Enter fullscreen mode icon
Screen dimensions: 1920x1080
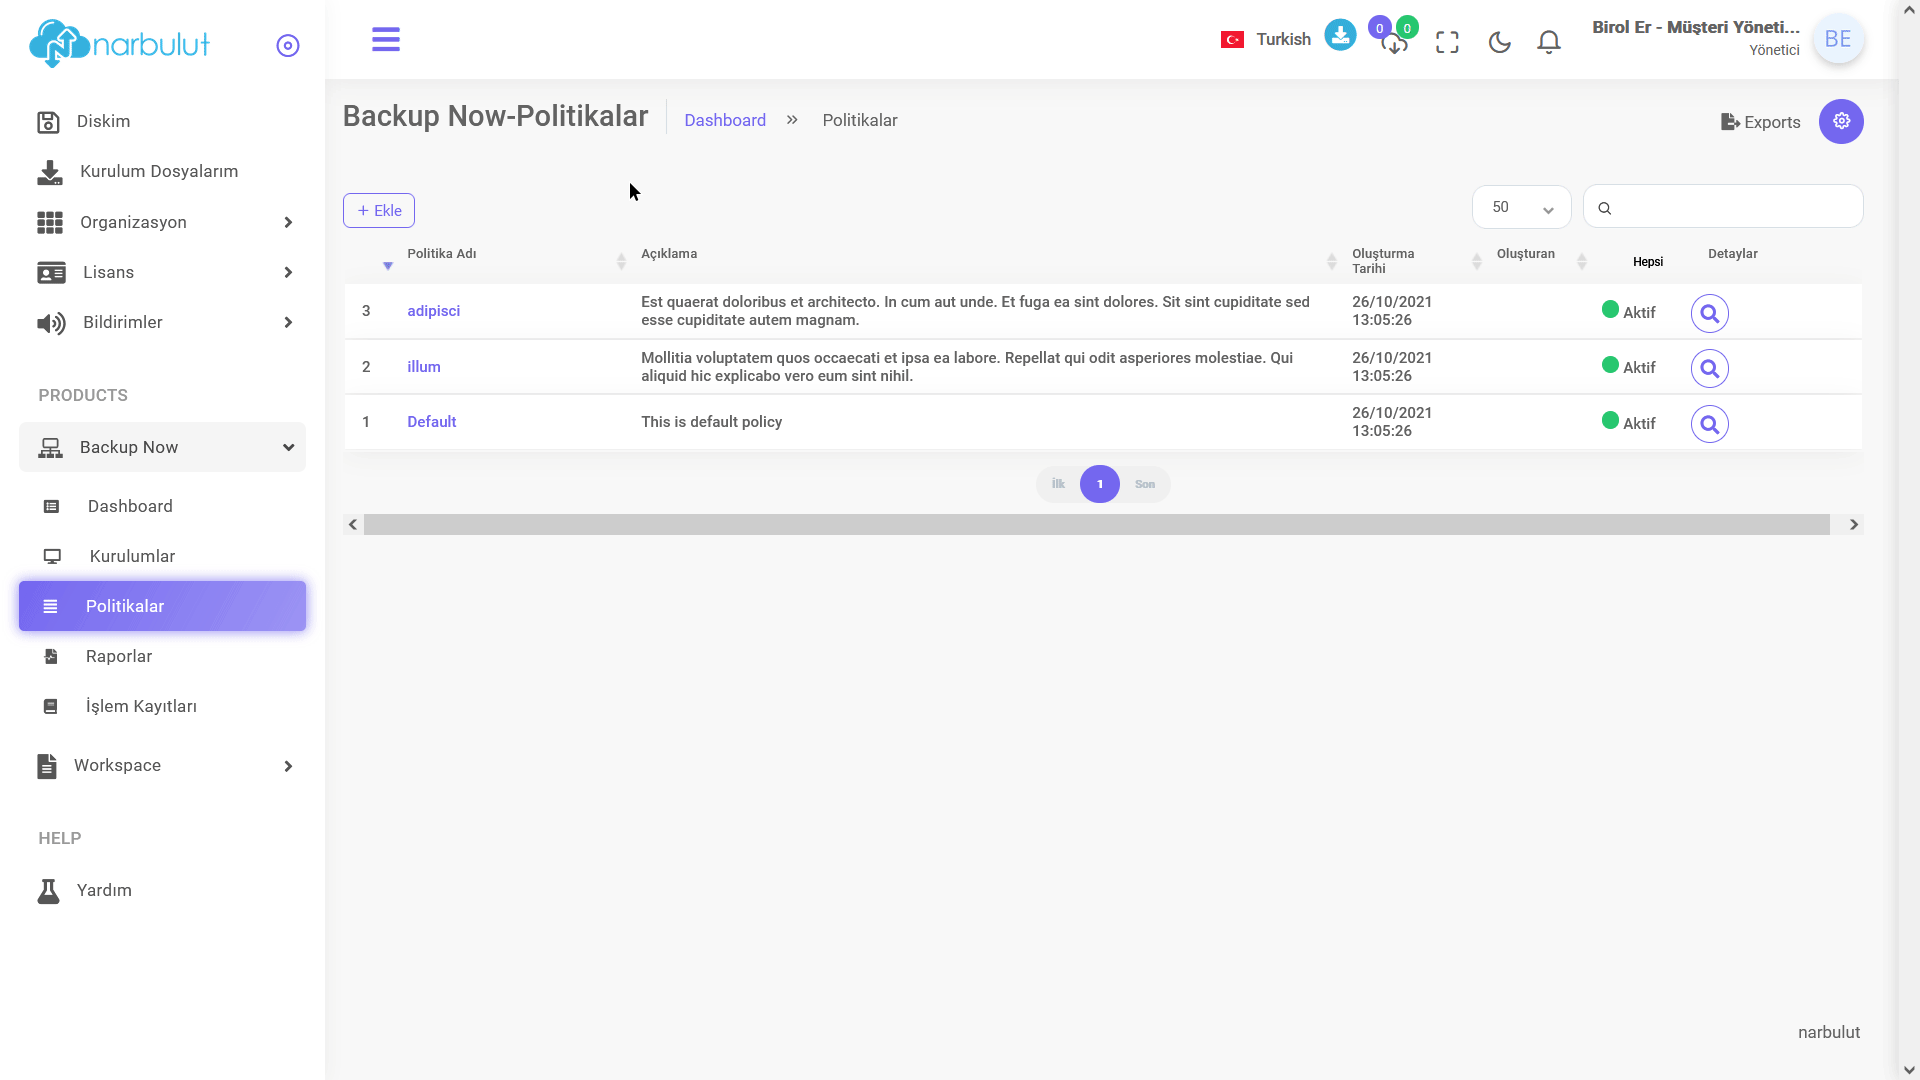(x=1447, y=42)
